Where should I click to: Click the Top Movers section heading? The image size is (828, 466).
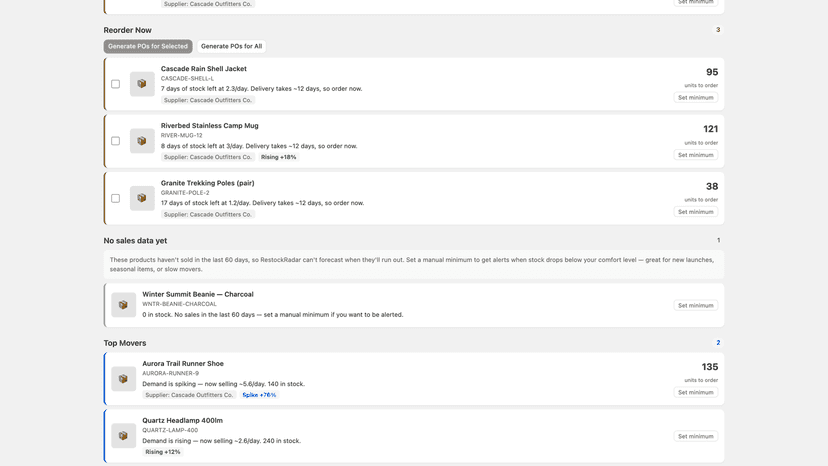pos(125,343)
